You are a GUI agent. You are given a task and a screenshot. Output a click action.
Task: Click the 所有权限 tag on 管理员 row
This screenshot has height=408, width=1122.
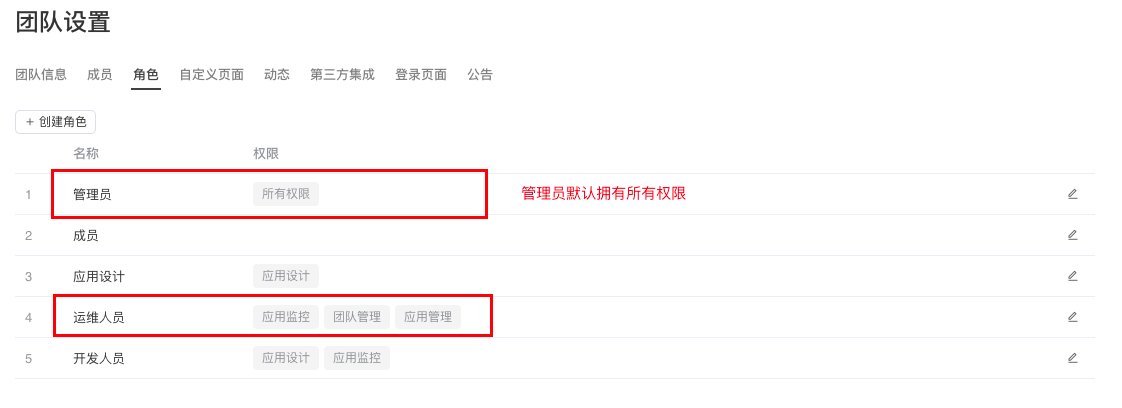286,194
